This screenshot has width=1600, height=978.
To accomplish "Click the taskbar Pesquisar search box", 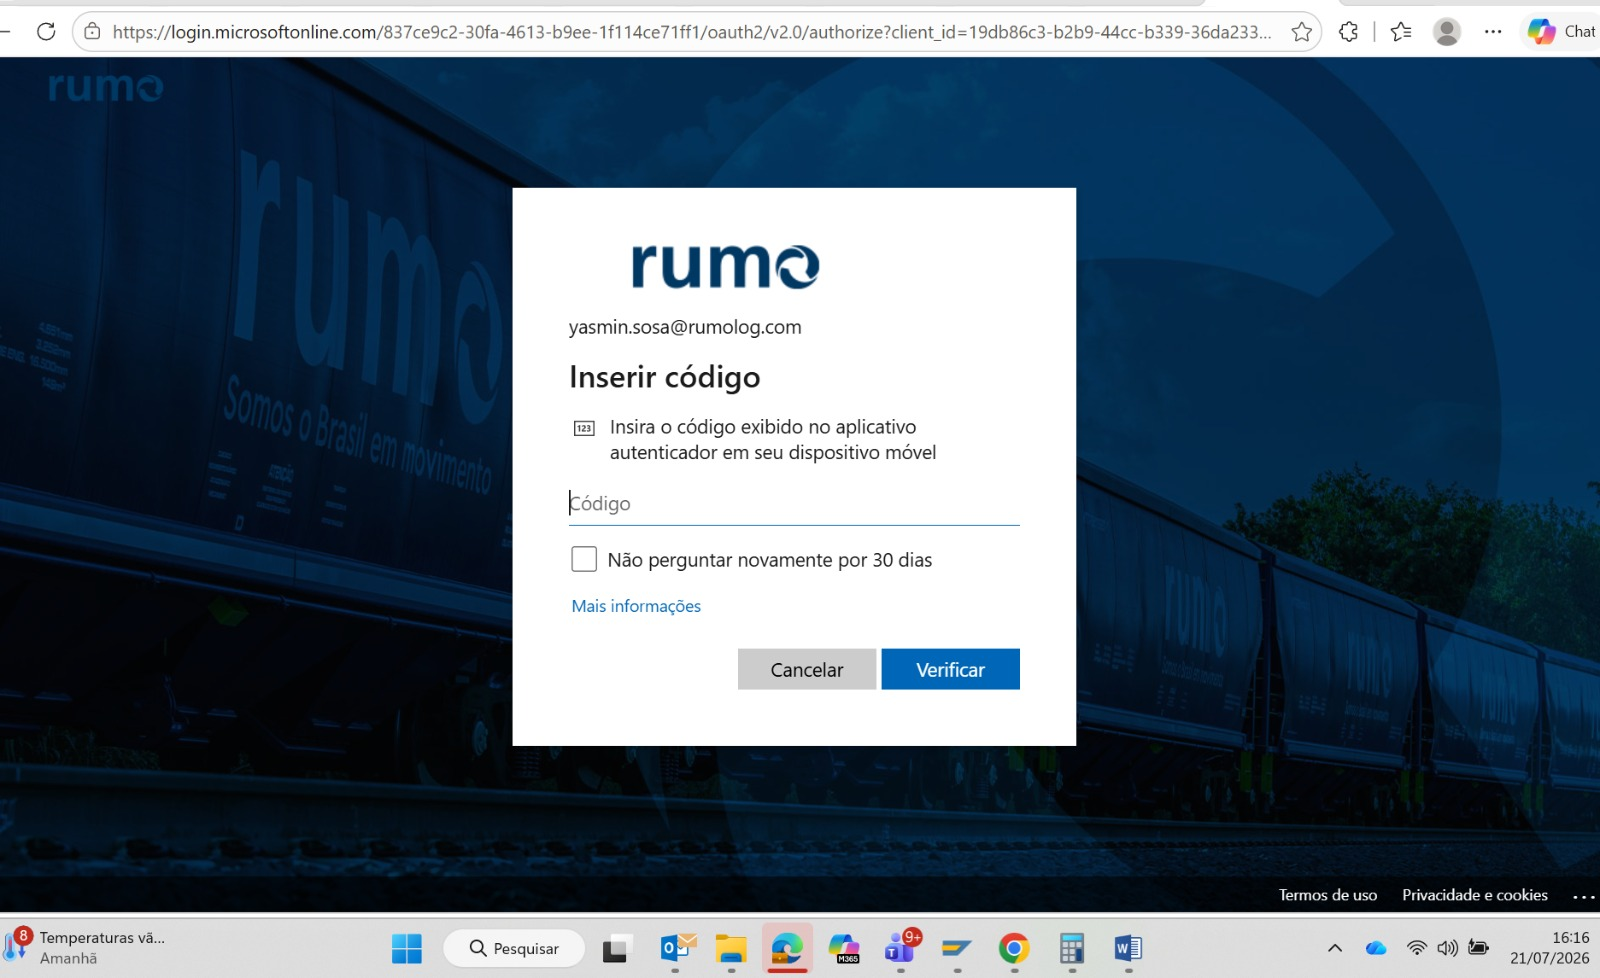I will [x=514, y=948].
